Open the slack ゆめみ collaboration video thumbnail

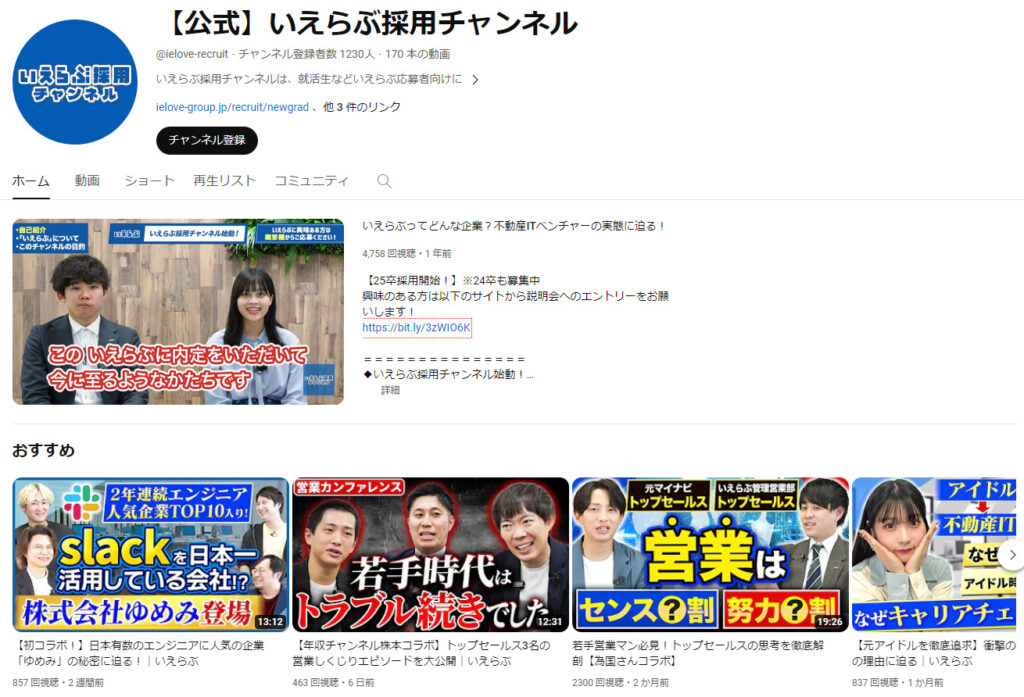150,554
